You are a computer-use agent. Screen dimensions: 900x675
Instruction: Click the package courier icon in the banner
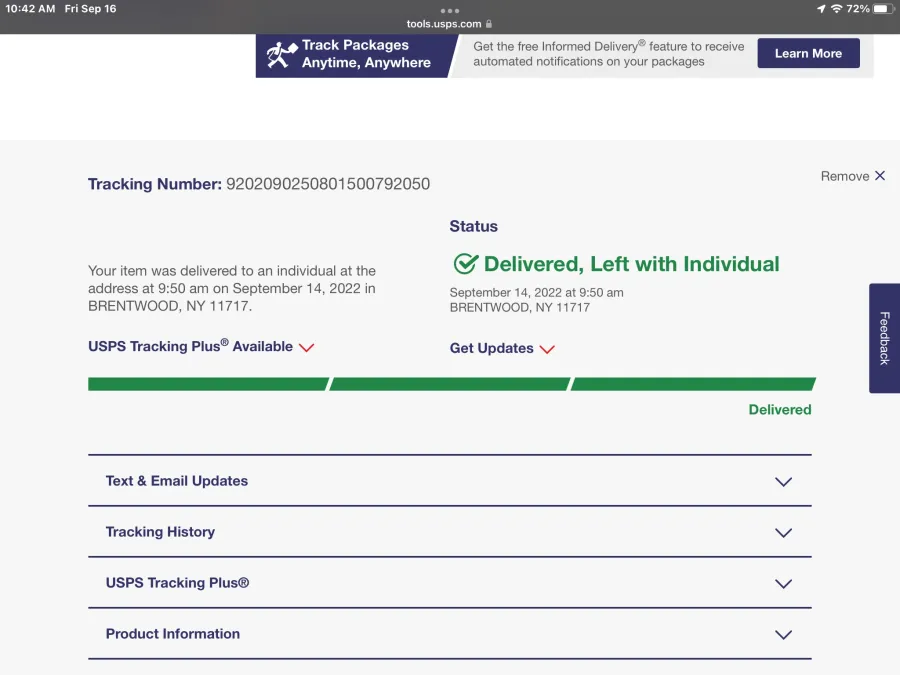(x=282, y=54)
